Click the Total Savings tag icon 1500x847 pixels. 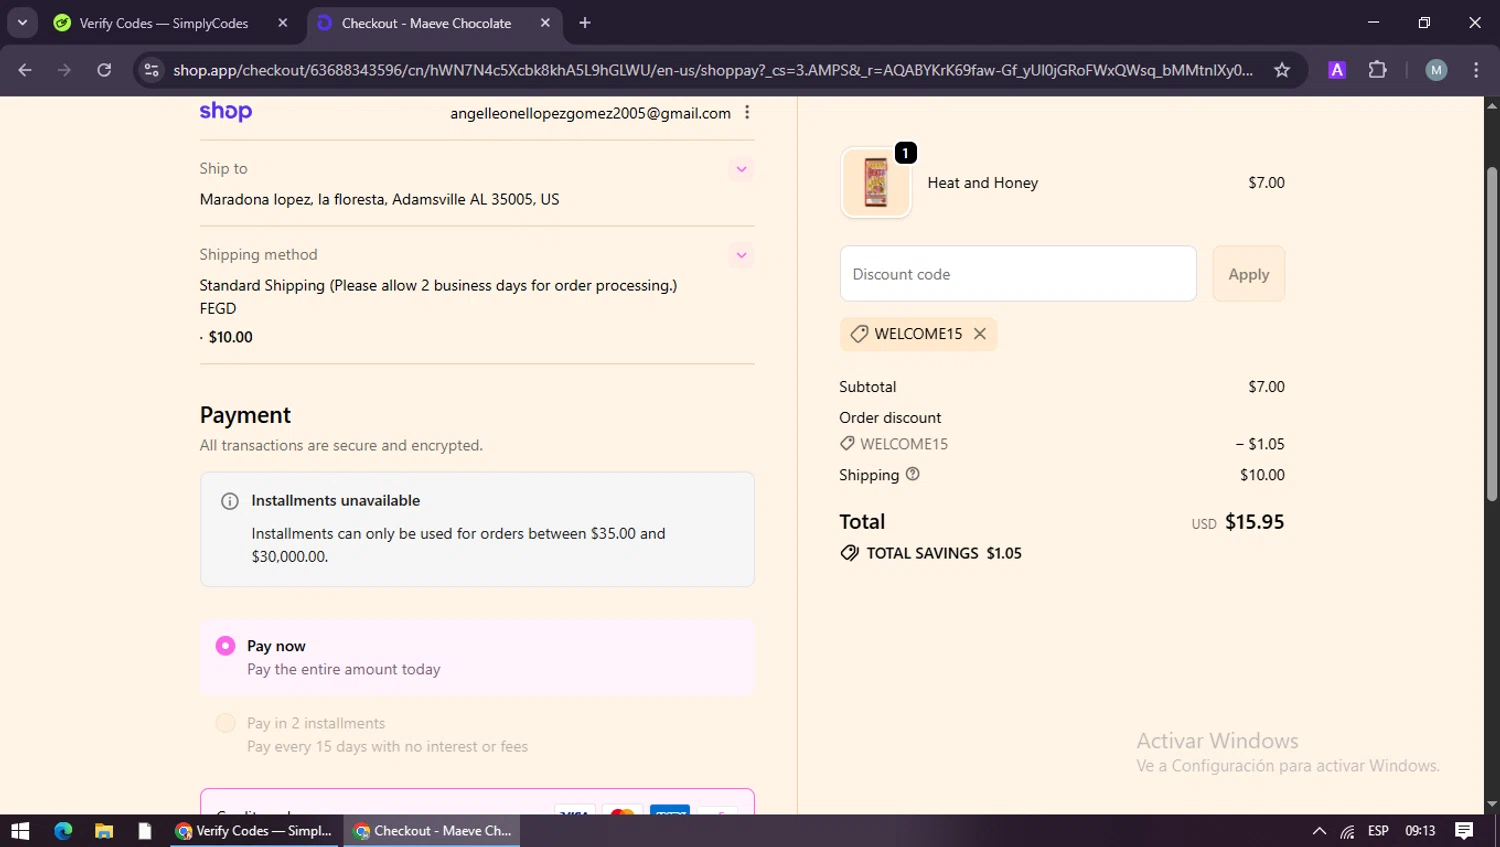pyautogui.click(x=850, y=553)
